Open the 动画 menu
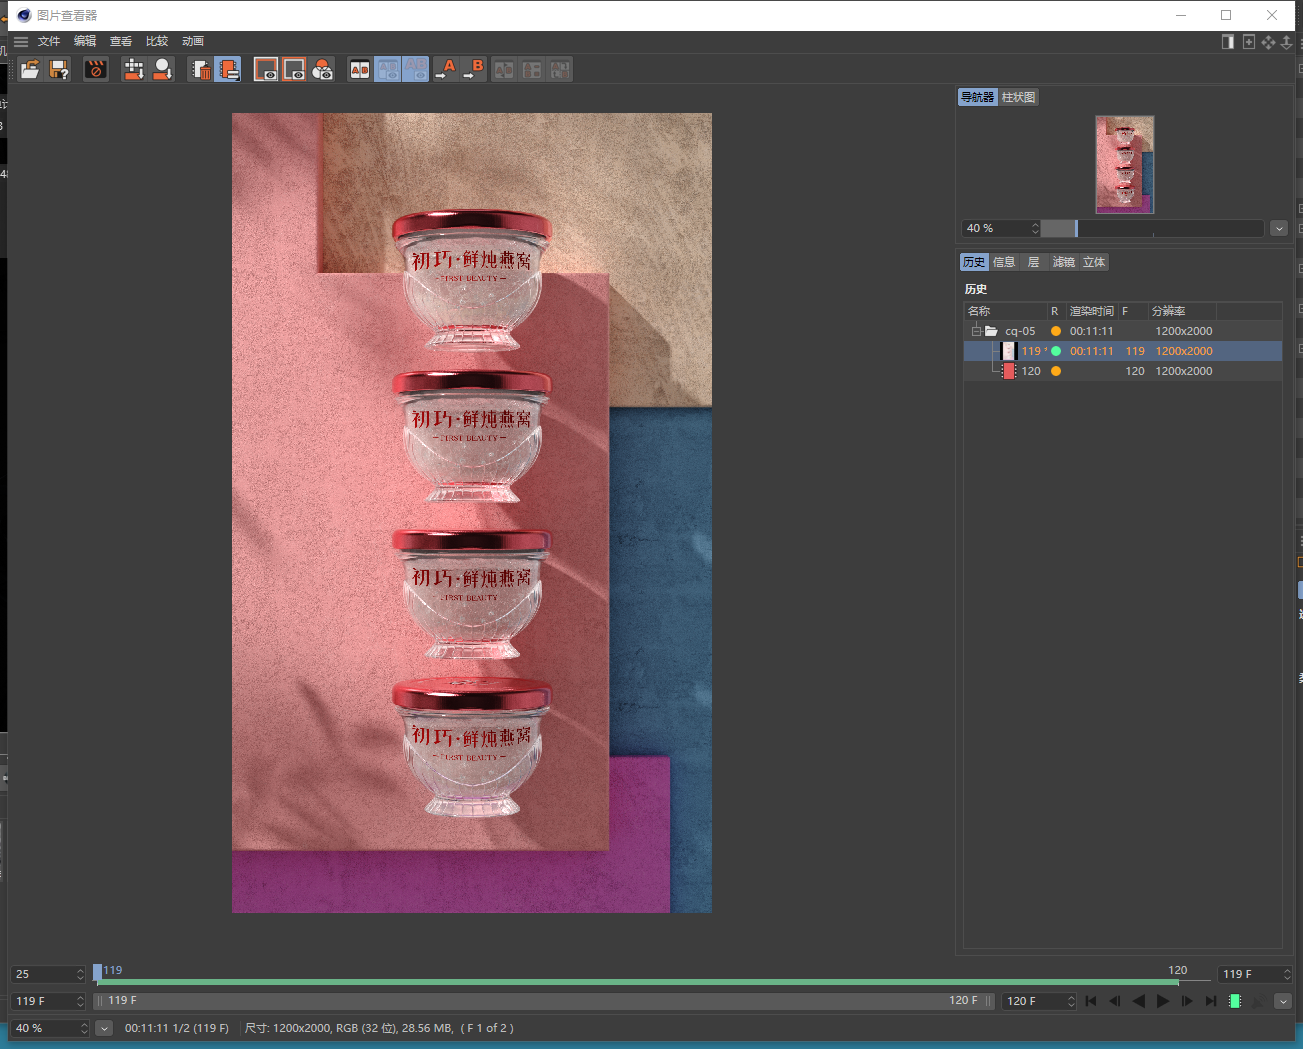This screenshot has height=1049, width=1303. [x=193, y=41]
